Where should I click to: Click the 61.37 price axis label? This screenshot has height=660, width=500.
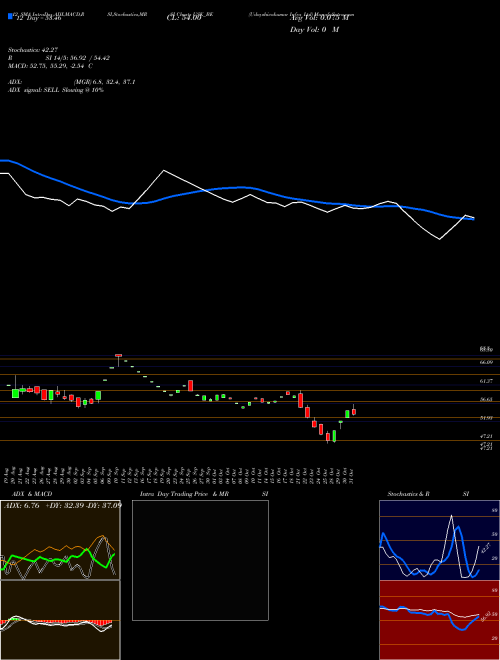click(486, 381)
